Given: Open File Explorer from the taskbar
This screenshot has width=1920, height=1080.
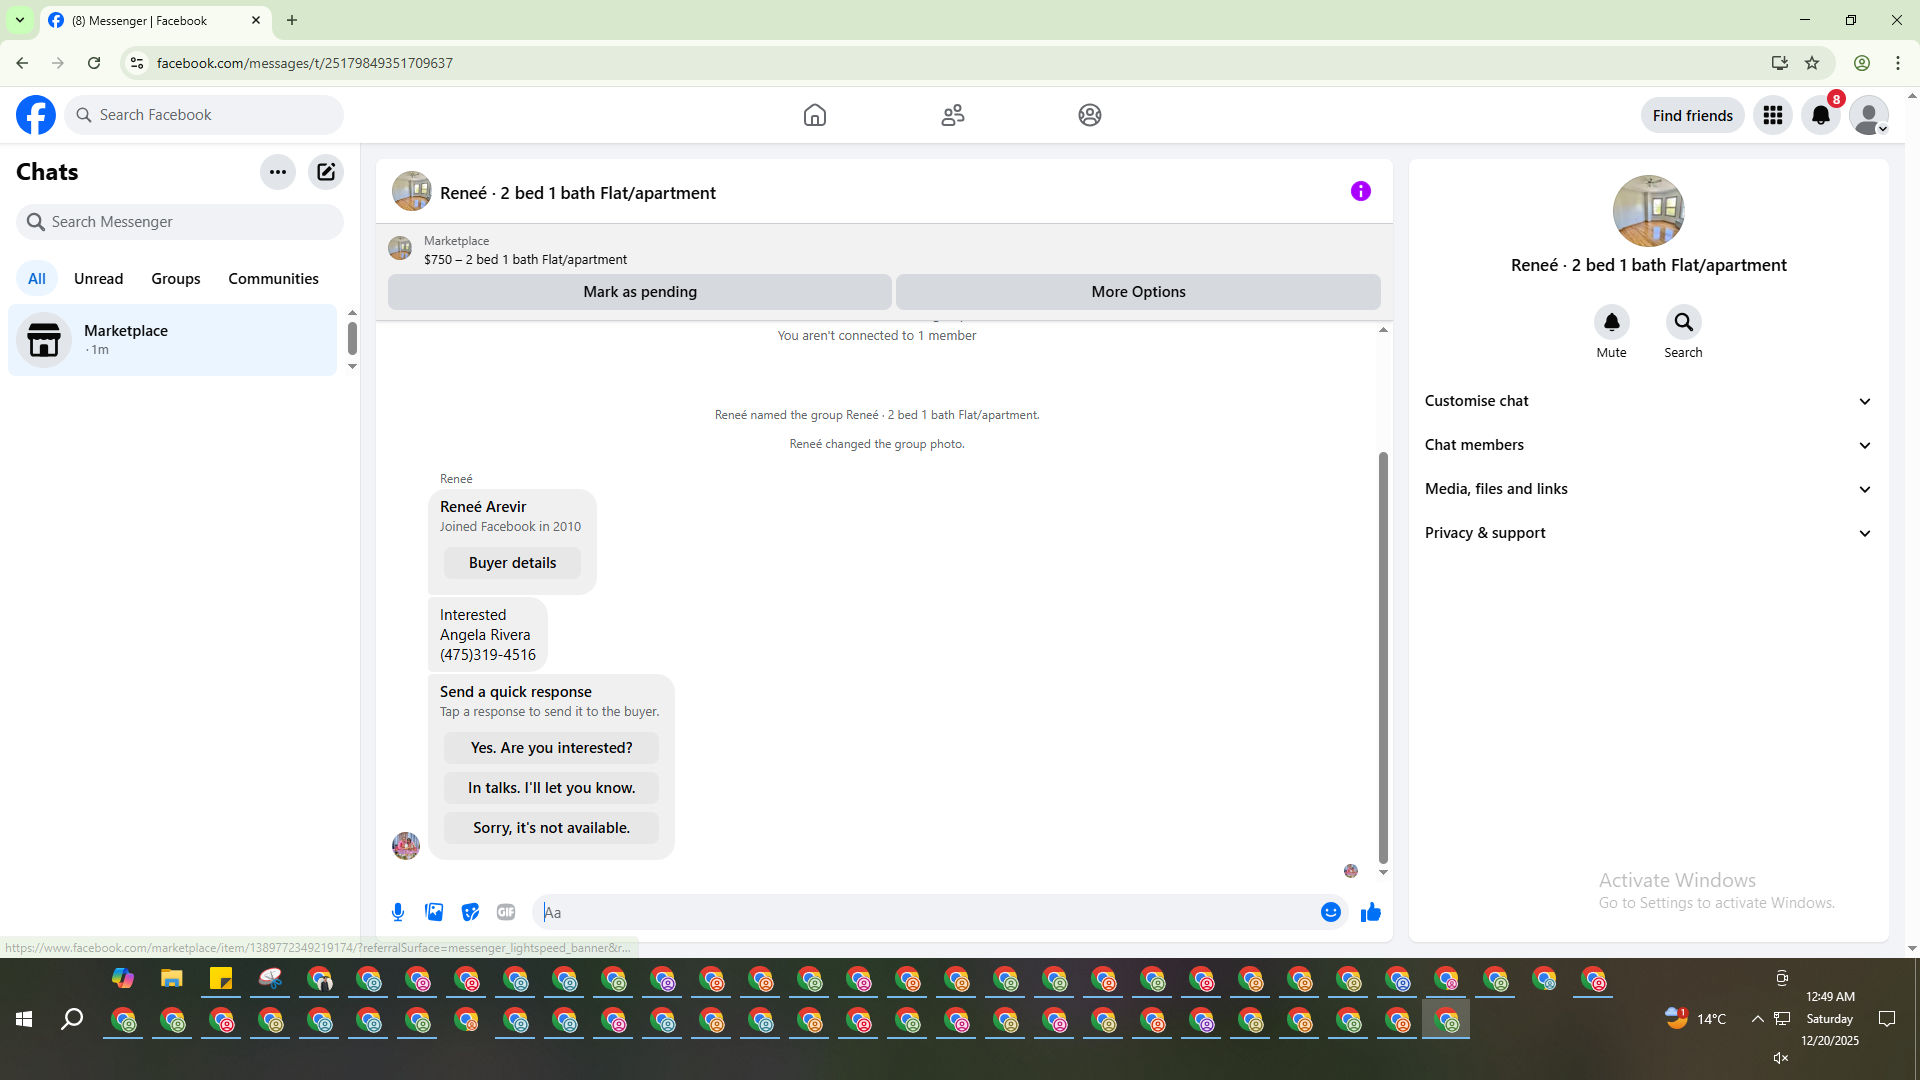Looking at the screenshot, I should (172, 979).
